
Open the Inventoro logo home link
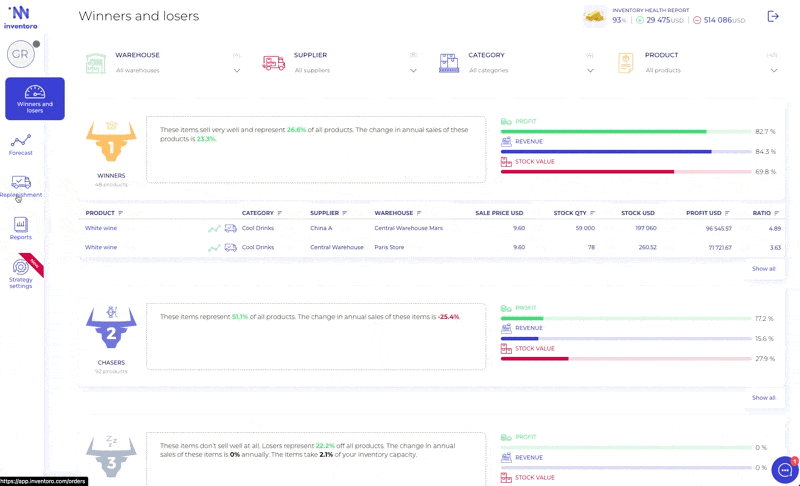(20, 17)
